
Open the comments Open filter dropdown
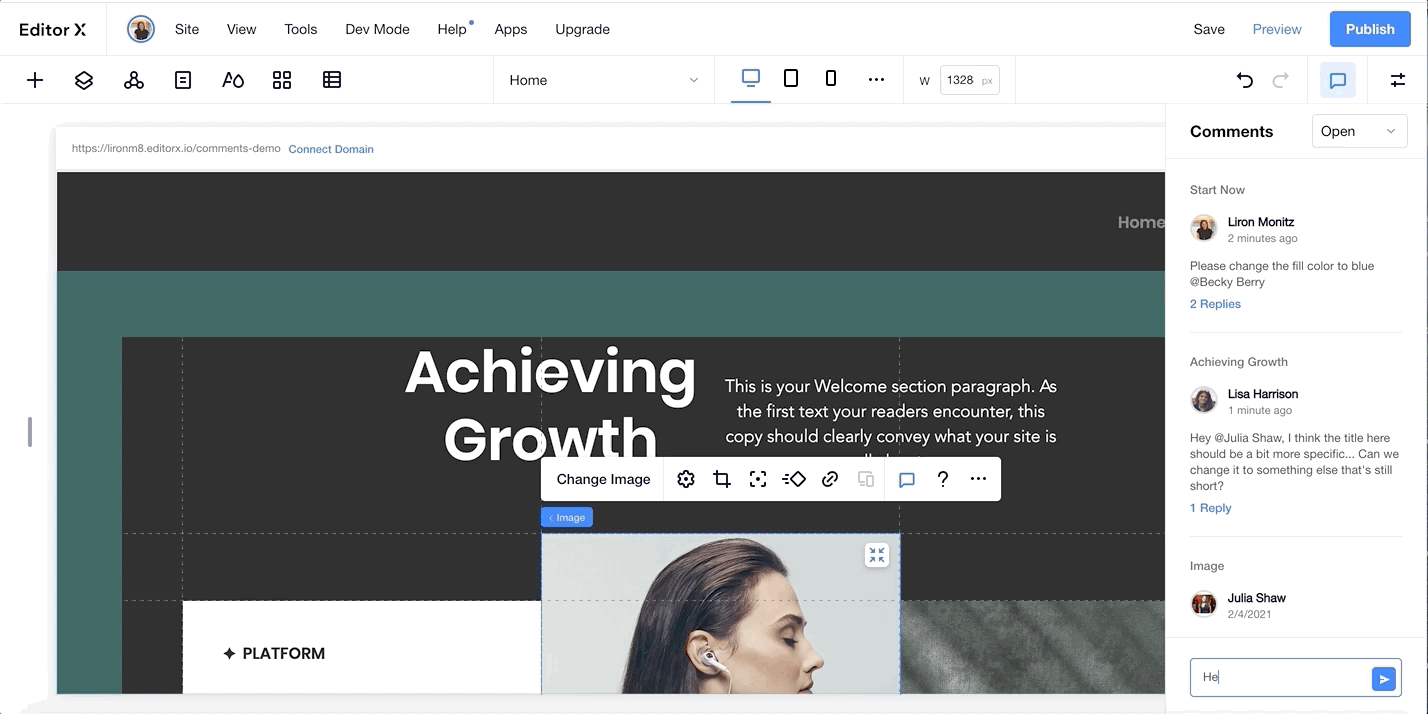pos(1359,131)
